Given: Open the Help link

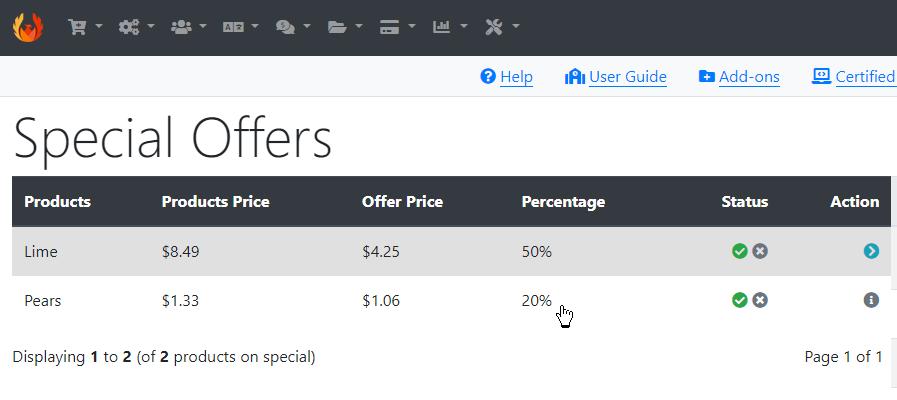Looking at the screenshot, I should coord(506,77).
